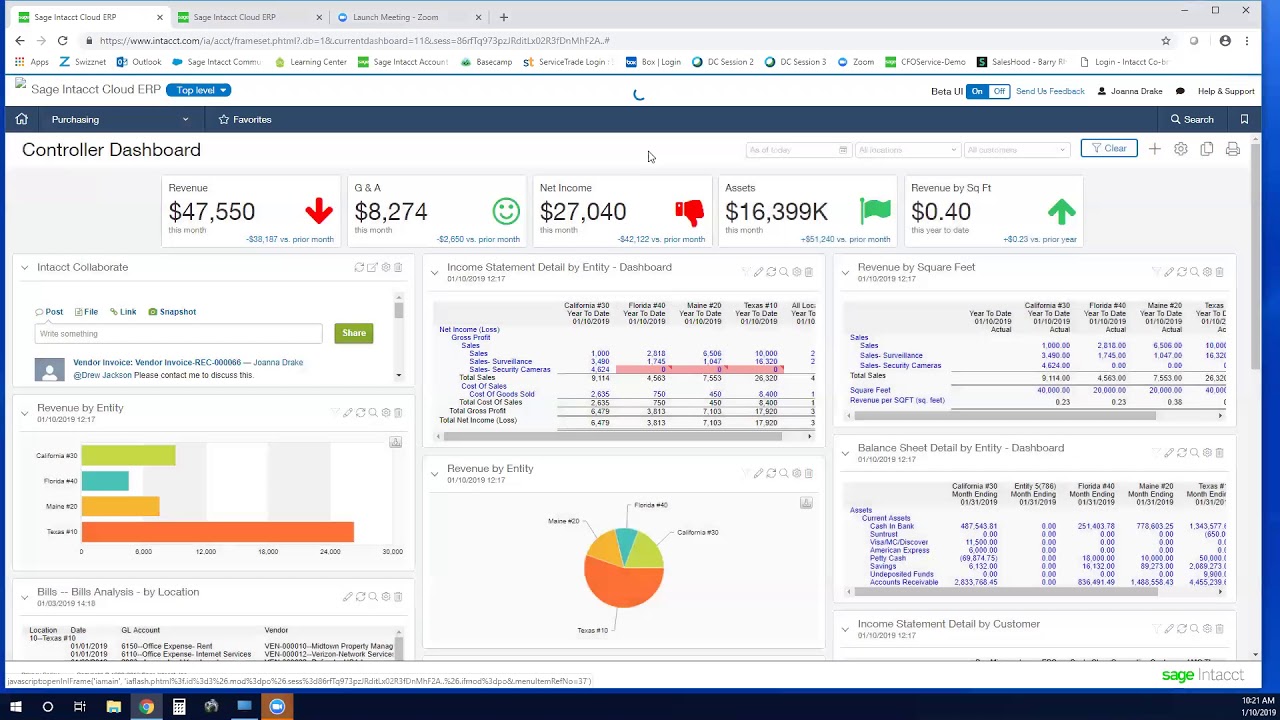
Task: Click the green Share button
Action: click(x=354, y=333)
